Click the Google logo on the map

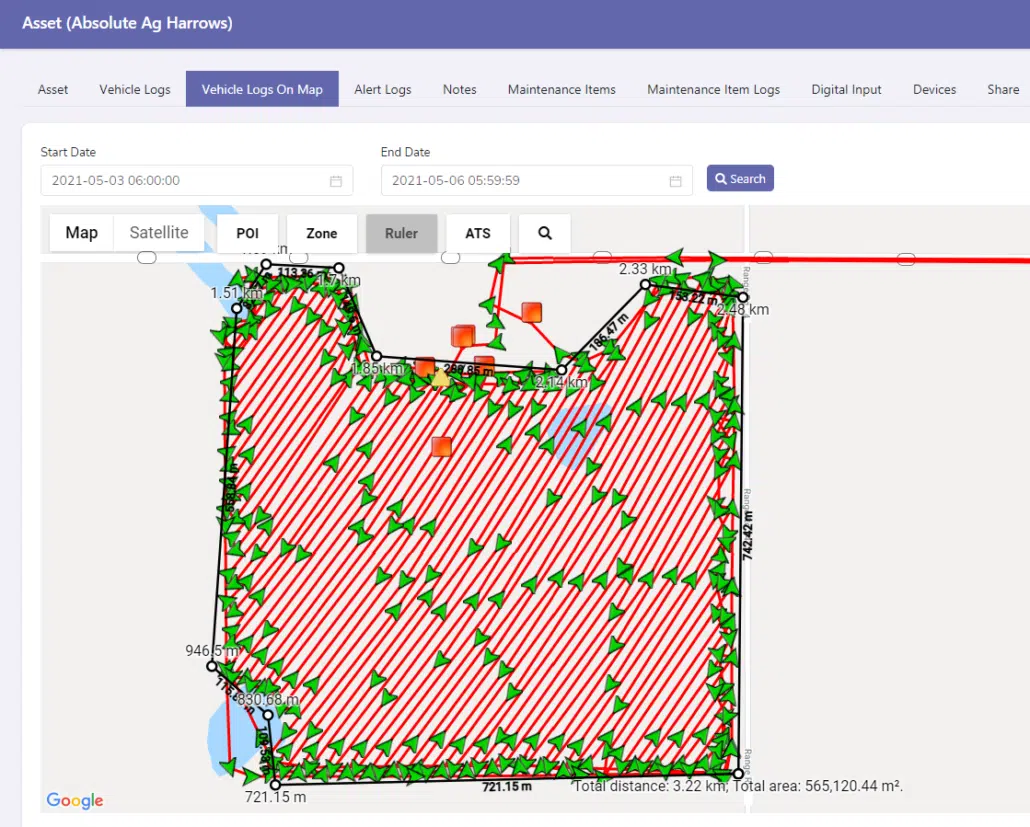click(x=75, y=800)
